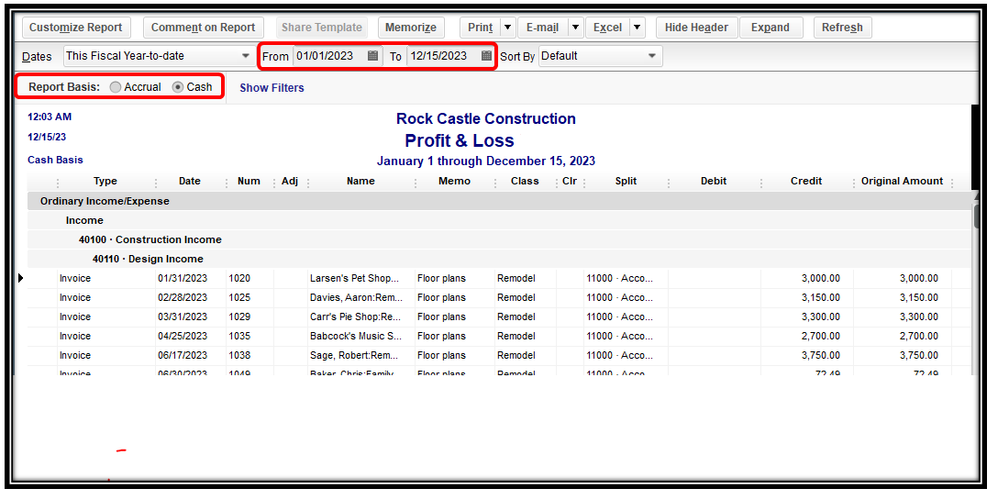Click the Original Amount column header
The width and height of the screenshot is (998, 500).
pos(903,181)
